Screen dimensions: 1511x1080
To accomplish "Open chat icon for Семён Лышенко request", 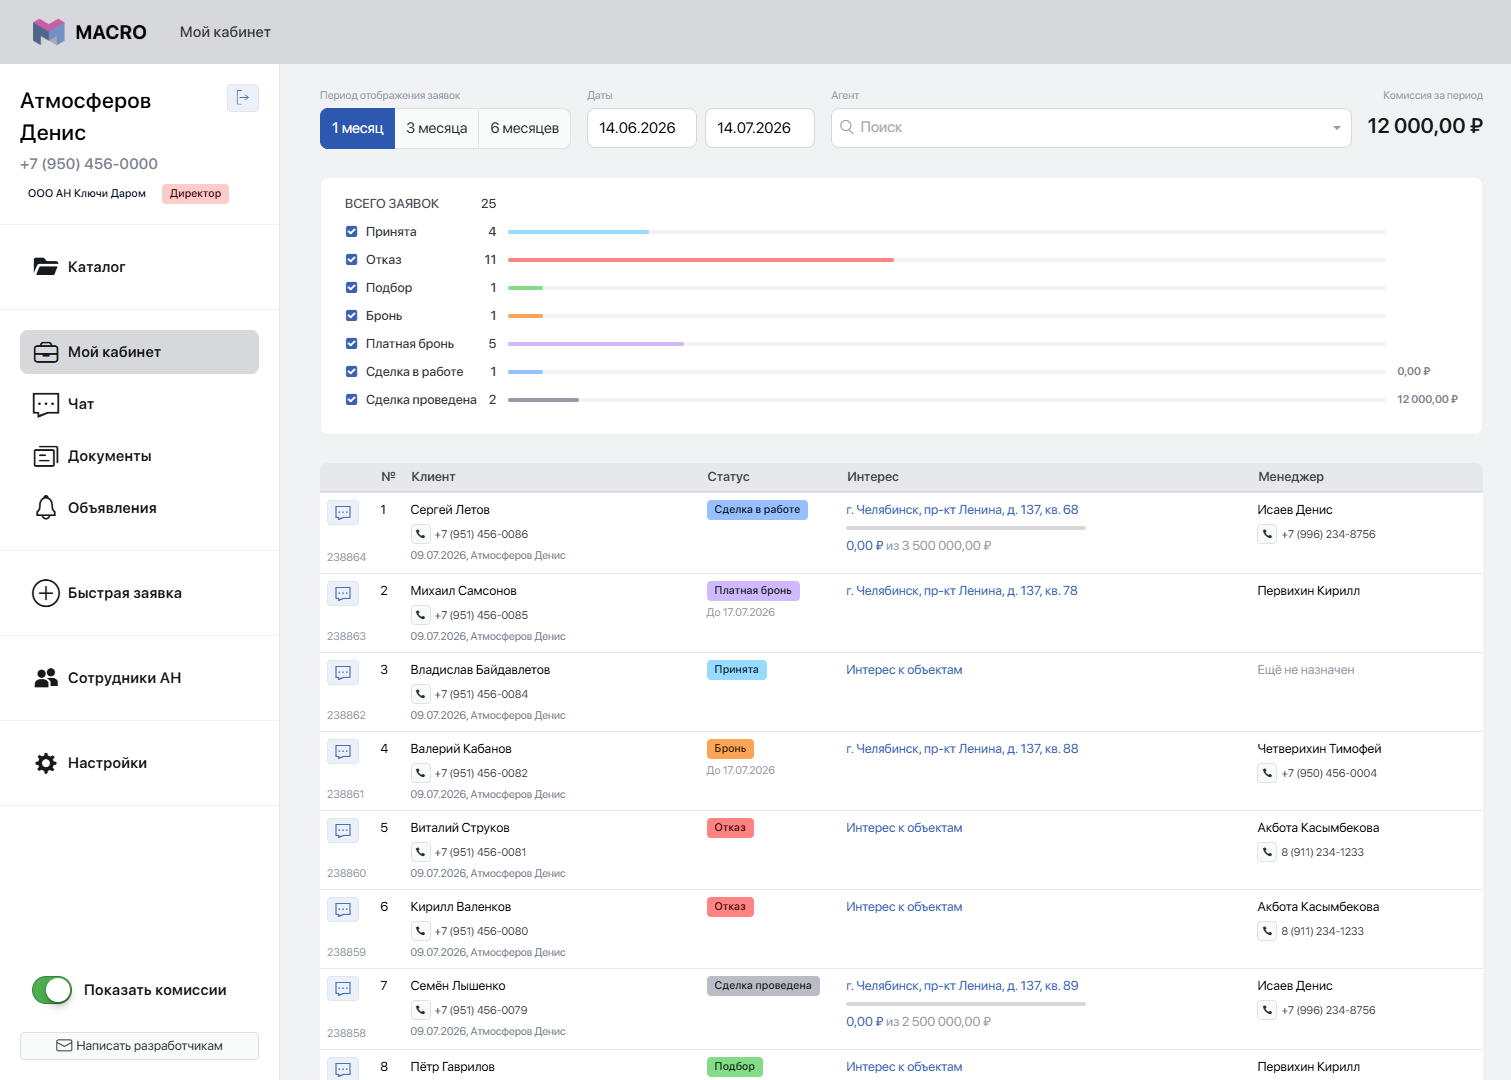I will [x=343, y=989].
